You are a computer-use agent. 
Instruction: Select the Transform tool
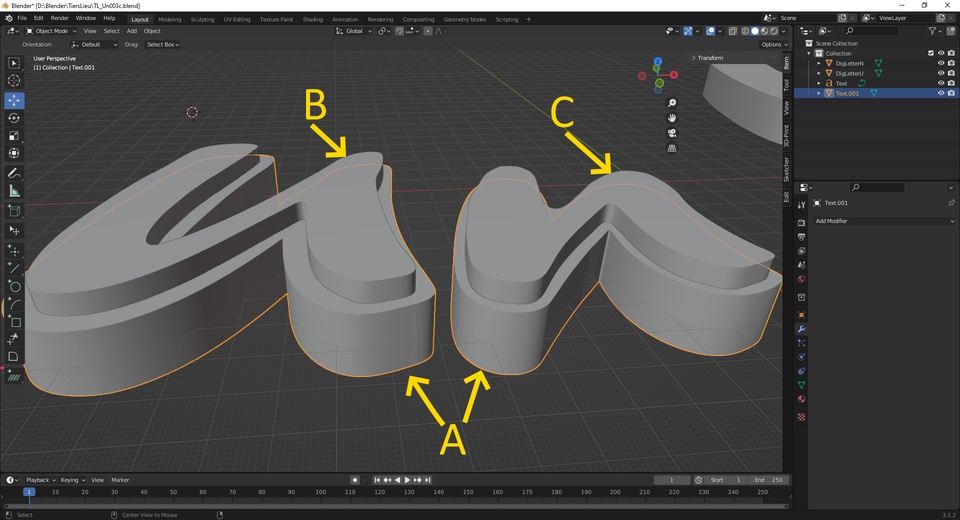point(13,153)
